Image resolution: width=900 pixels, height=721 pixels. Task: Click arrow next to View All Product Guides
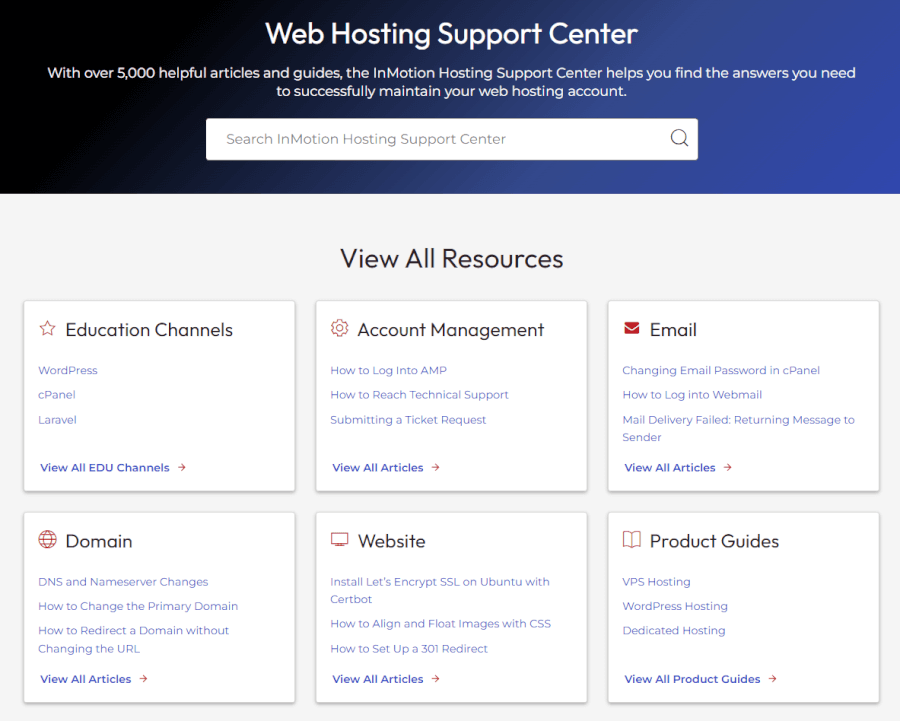(773, 679)
